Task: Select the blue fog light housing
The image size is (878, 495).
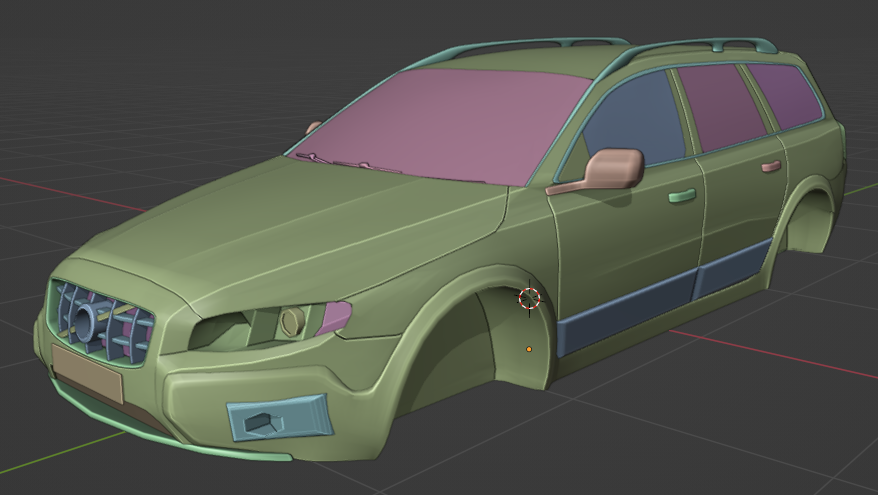Action: click(x=279, y=417)
